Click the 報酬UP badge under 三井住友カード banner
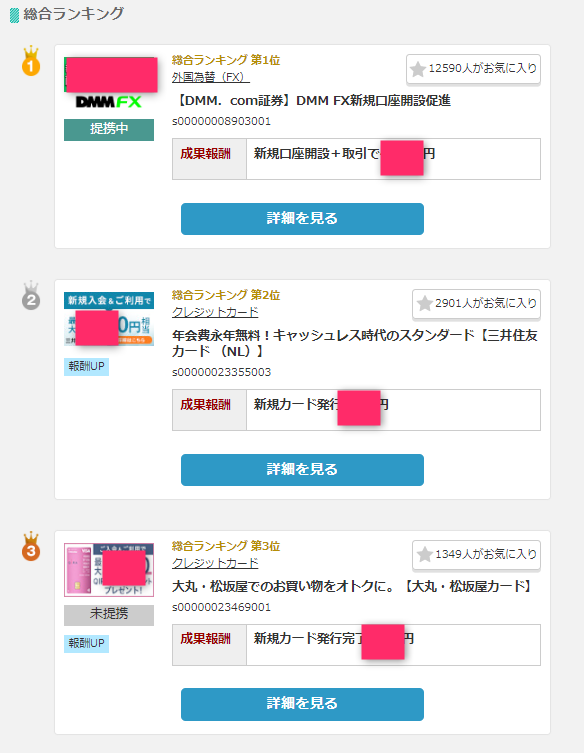 [x=86, y=367]
